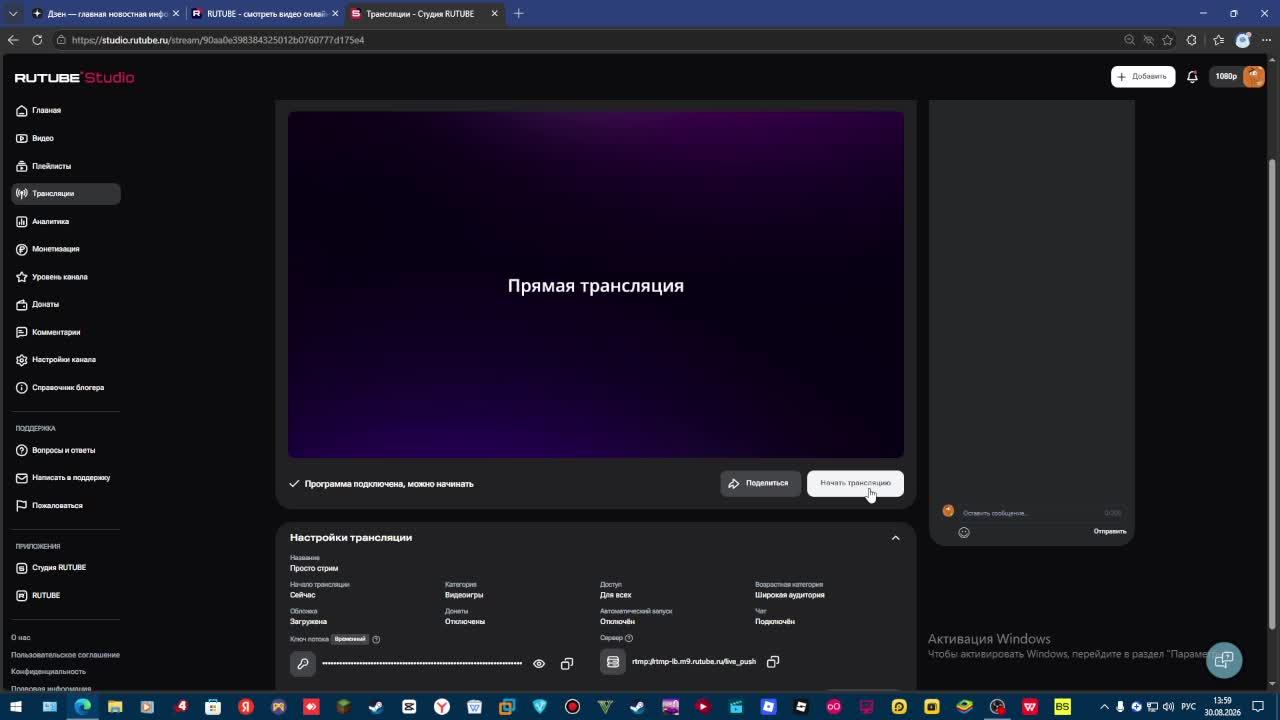The height and width of the screenshot is (720, 1280).
Task: Click the help icon next to Сервер
Action: pos(629,638)
